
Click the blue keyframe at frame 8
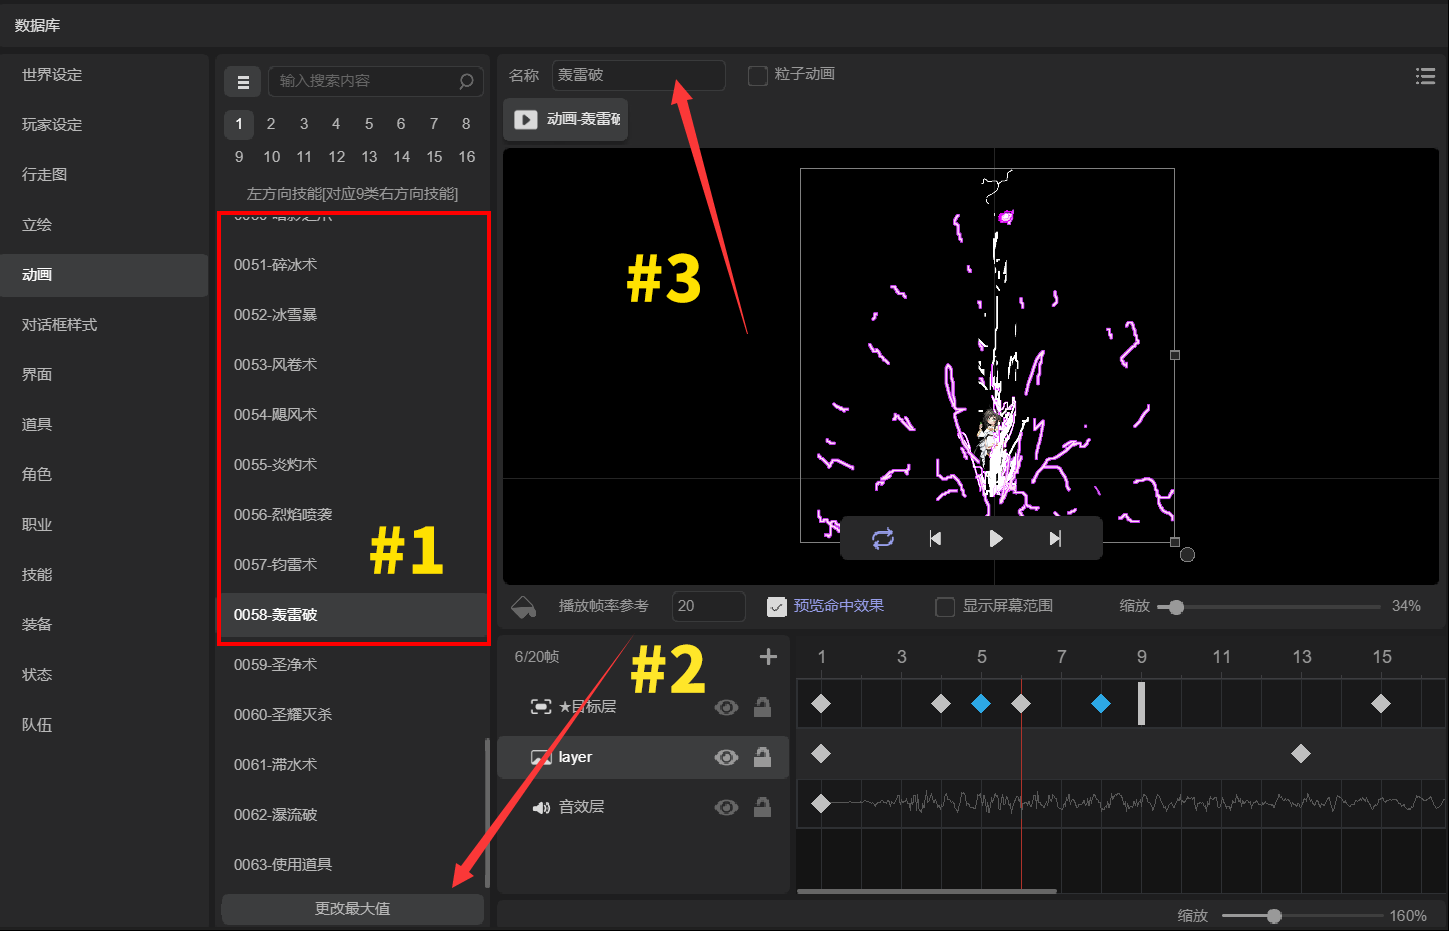[1101, 704]
